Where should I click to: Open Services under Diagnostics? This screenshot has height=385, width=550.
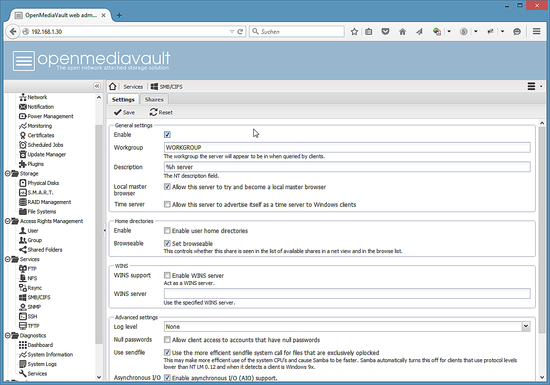[33, 373]
